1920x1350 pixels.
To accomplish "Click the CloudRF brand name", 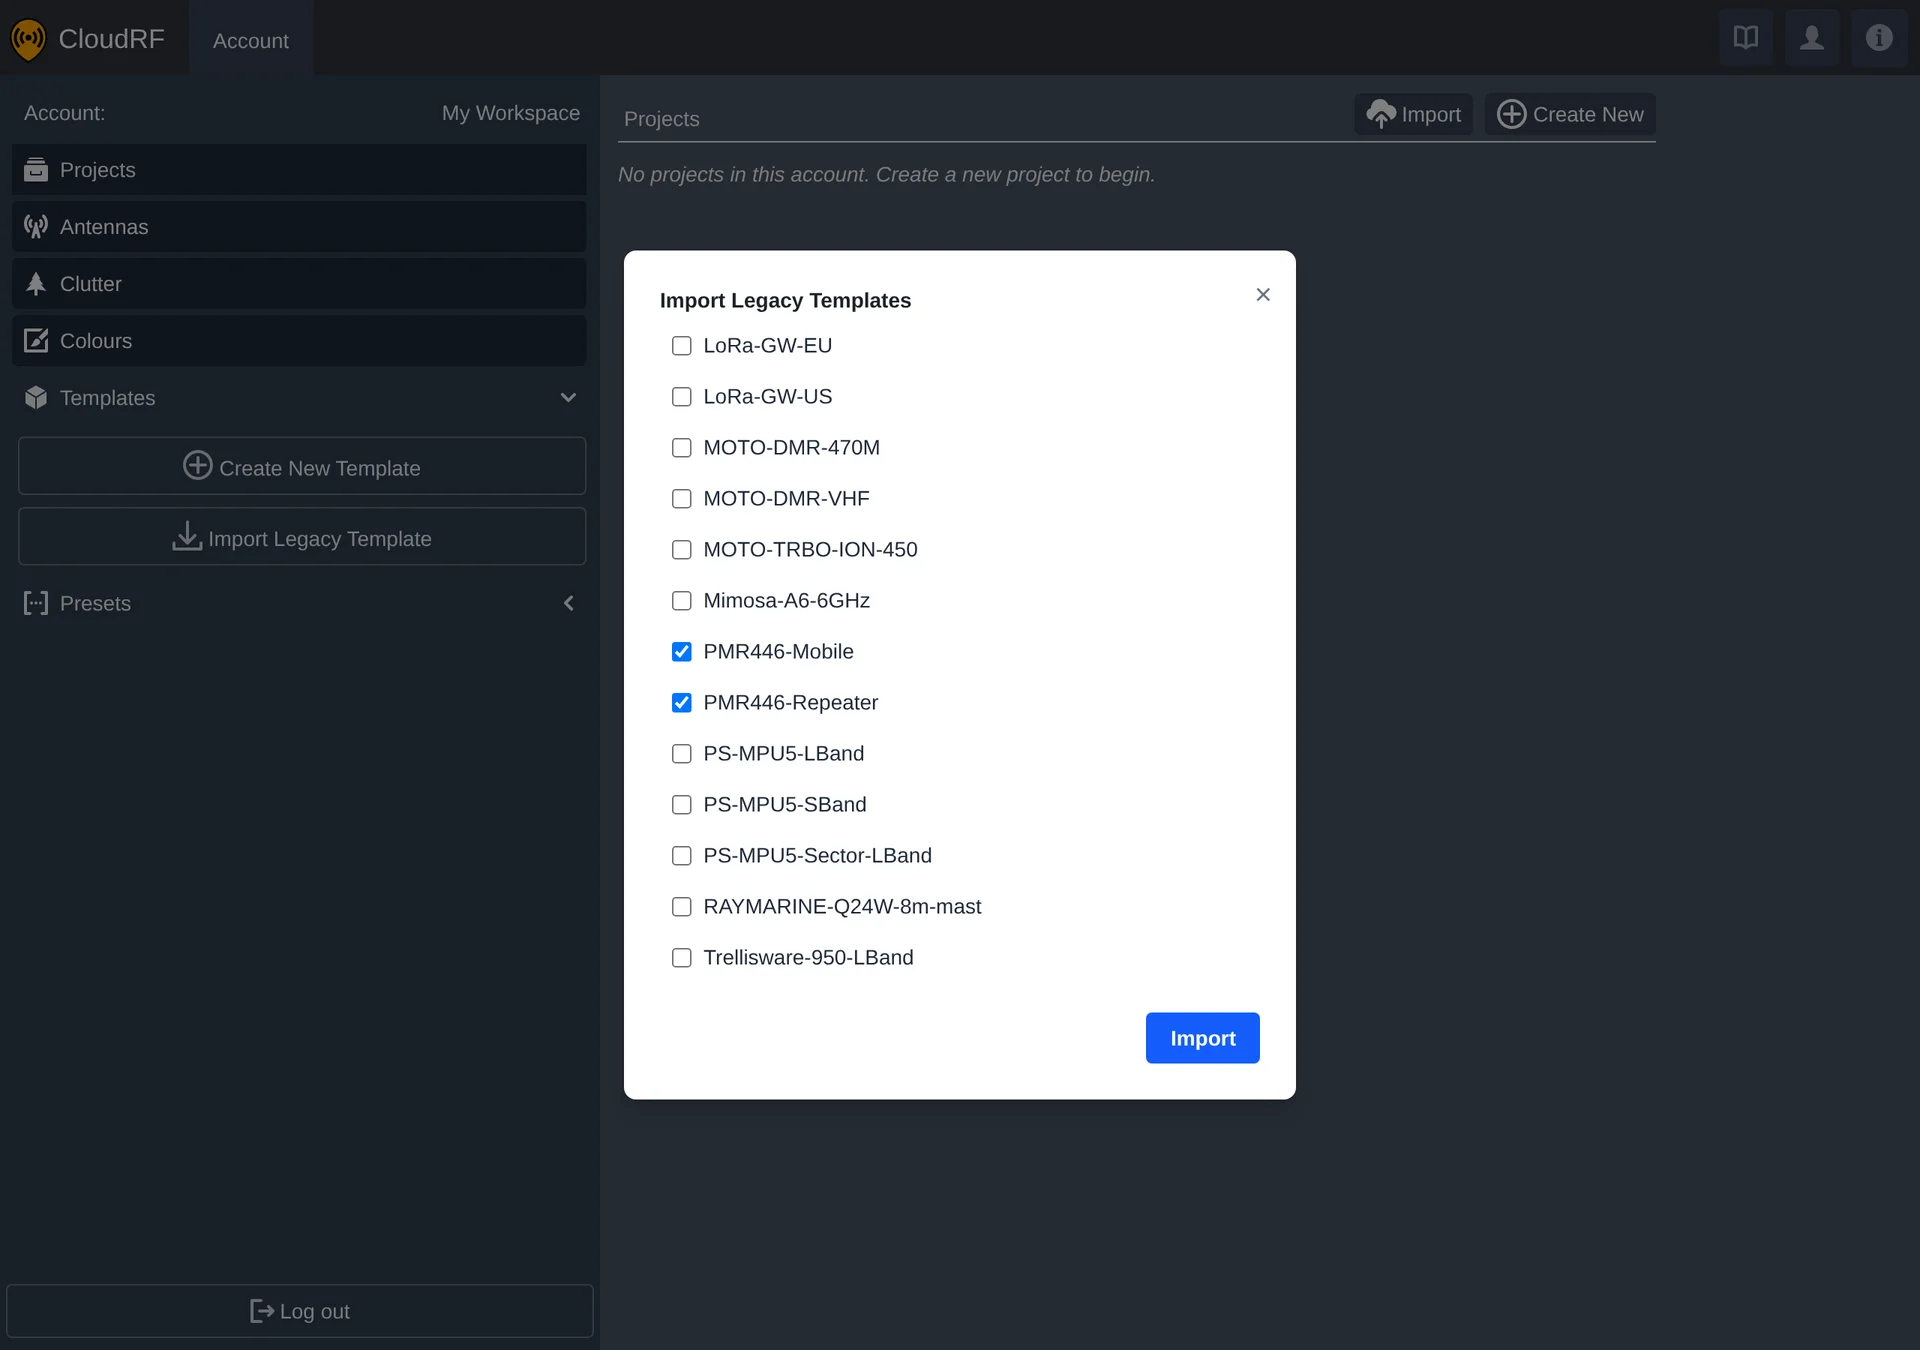I will (111, 39).
